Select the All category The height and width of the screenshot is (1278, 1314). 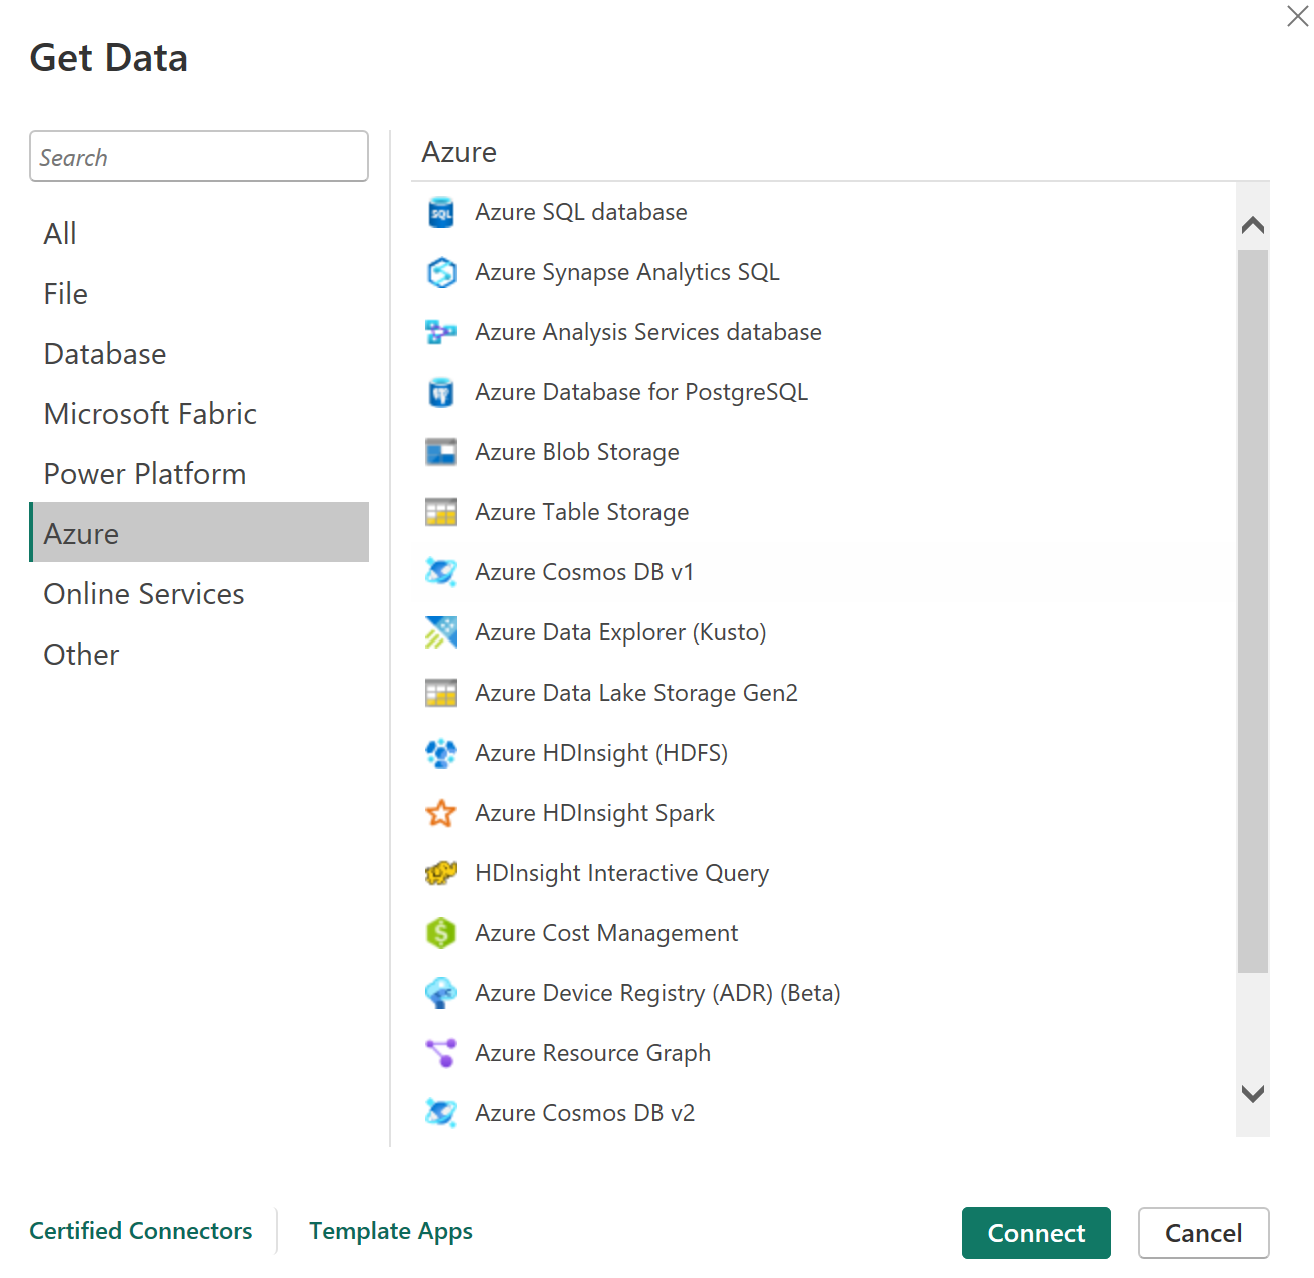click(199, 234)
